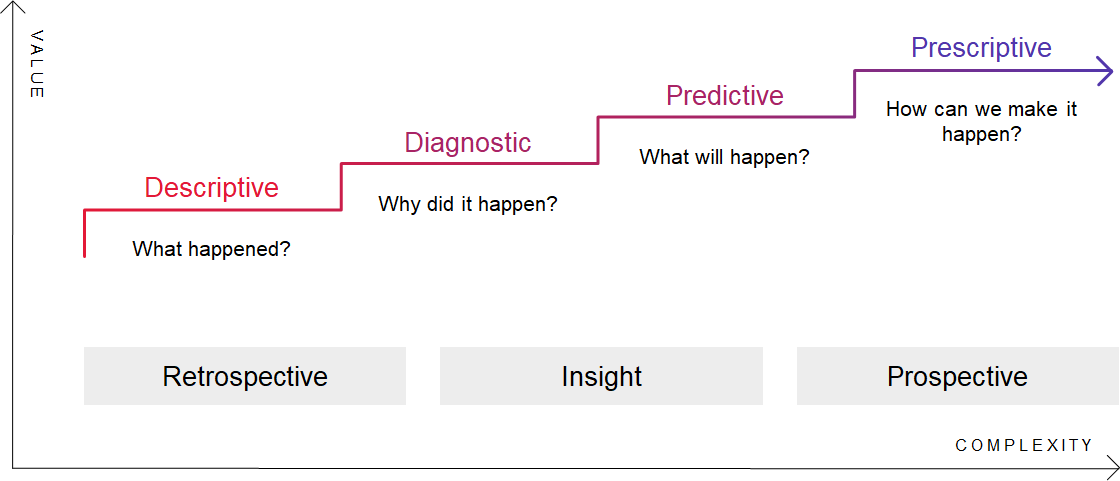Viewport: 1120px width, 481px height.
Task: Select the Descriptive heading
Action: tap(211, 188)
